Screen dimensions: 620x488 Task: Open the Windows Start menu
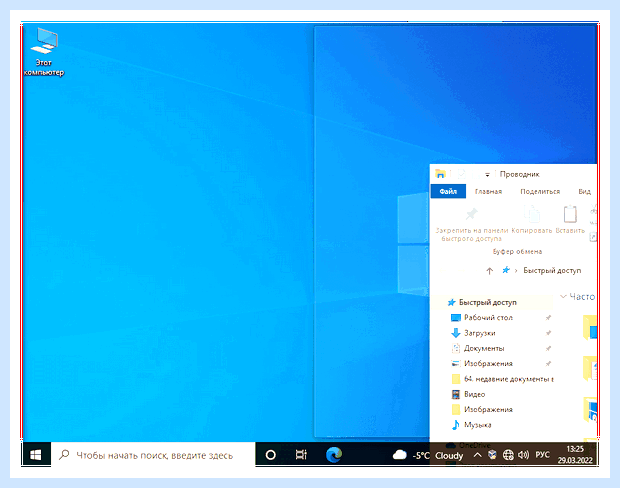pos(36,455)
